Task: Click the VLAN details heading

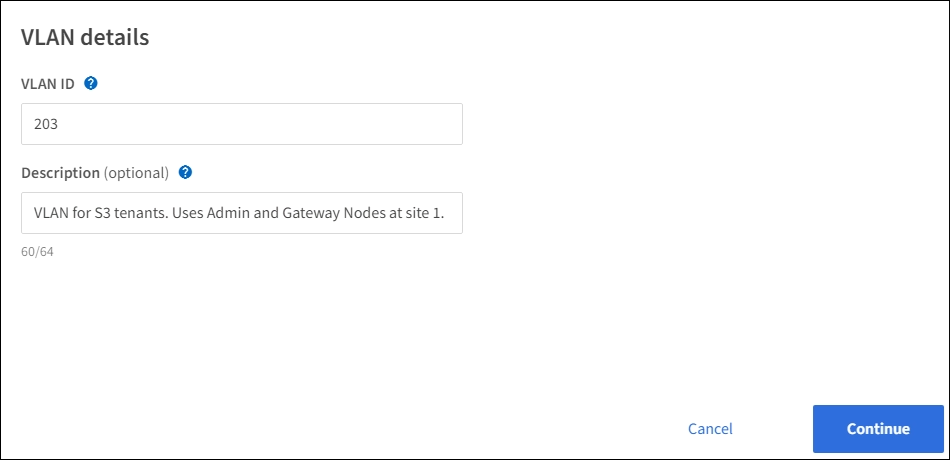Action: (x=85, y=38)
